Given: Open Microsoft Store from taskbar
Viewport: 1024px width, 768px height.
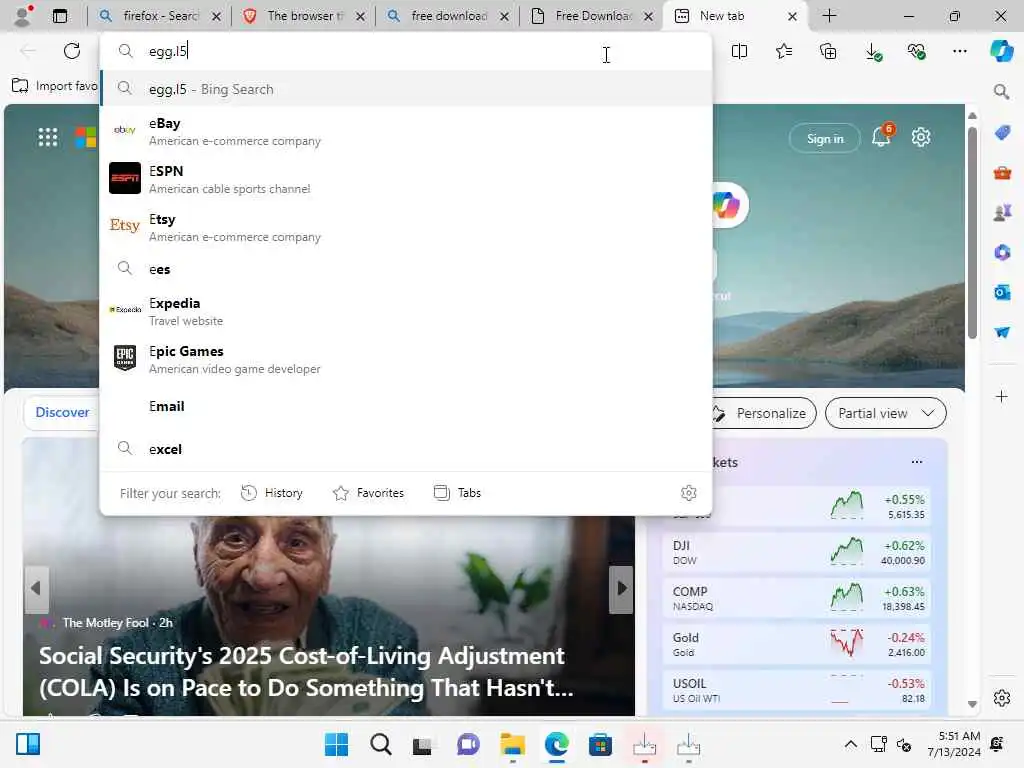Looking at the screenshot, I should coord(600,744).
